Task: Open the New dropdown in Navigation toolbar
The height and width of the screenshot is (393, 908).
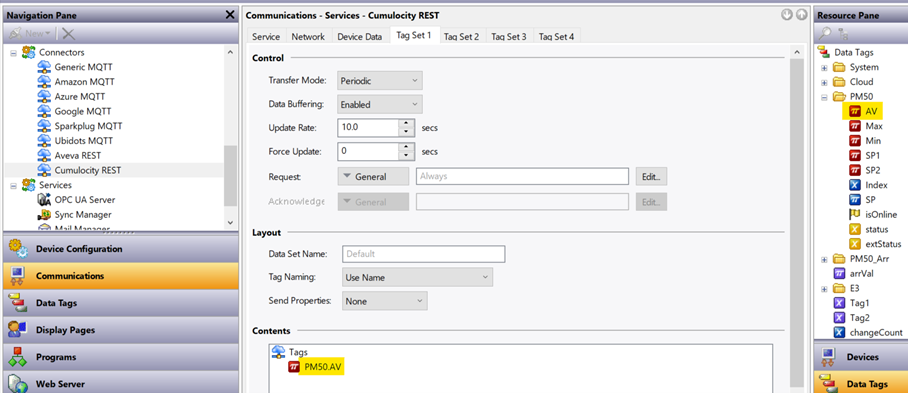Action: point(30,34)
